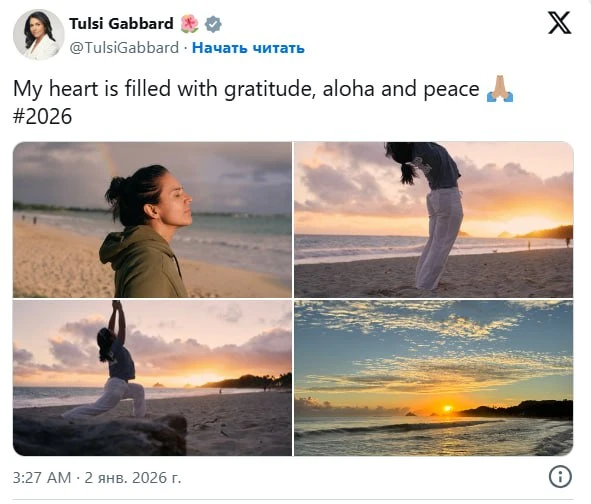This screenshot has width=591, height=504.
Task: Open the profile avatar picture
Action: click(38, 35)
